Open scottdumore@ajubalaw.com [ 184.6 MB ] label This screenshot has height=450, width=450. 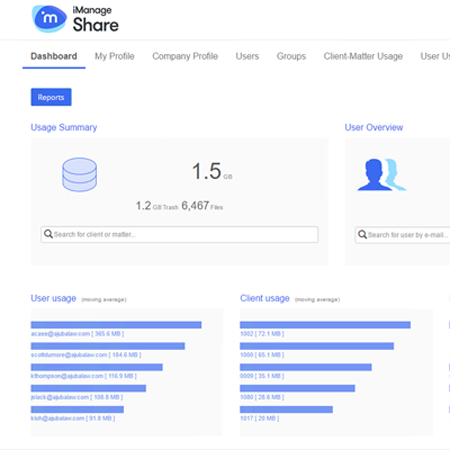pyautogui.click(x=86, y=355)
